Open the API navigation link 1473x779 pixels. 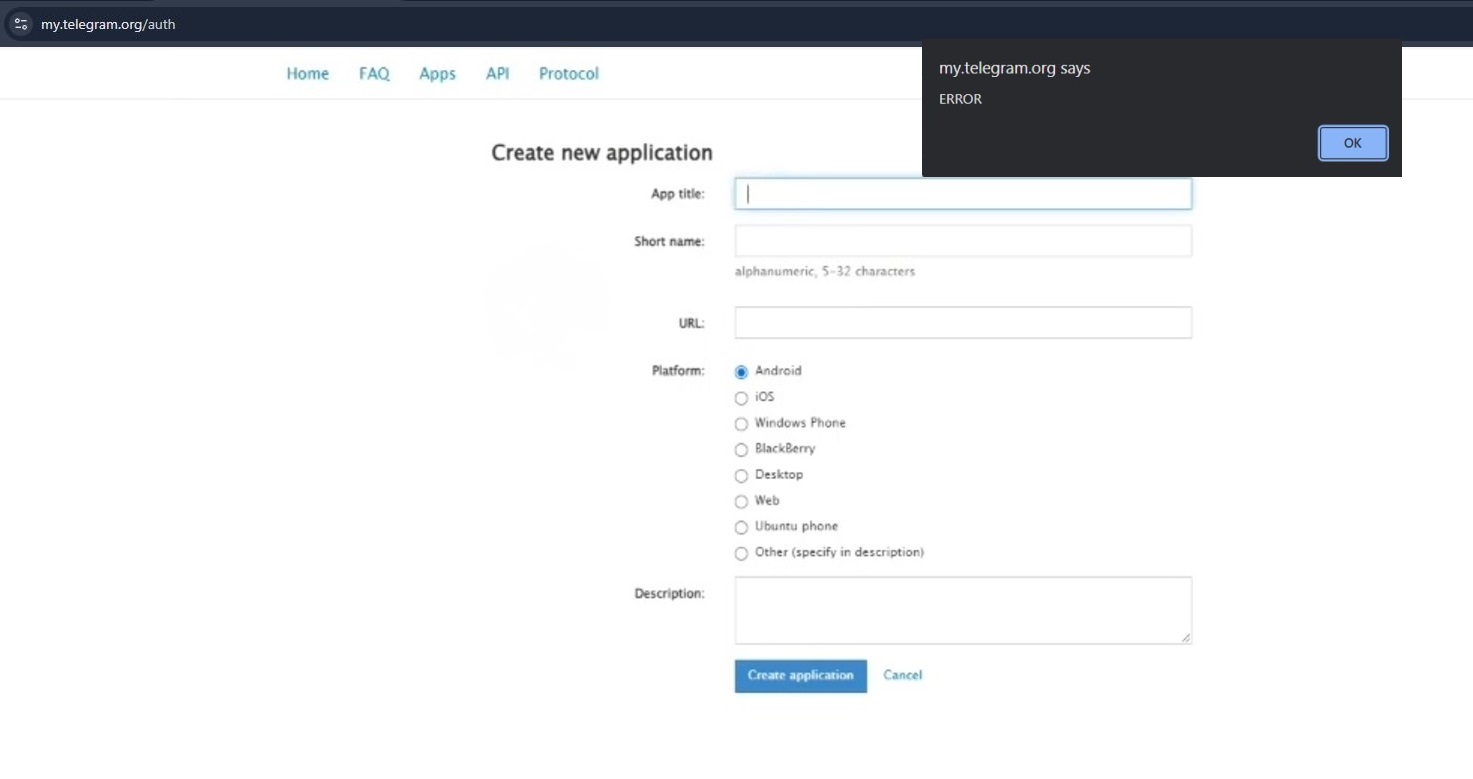(x=497, y=74)
